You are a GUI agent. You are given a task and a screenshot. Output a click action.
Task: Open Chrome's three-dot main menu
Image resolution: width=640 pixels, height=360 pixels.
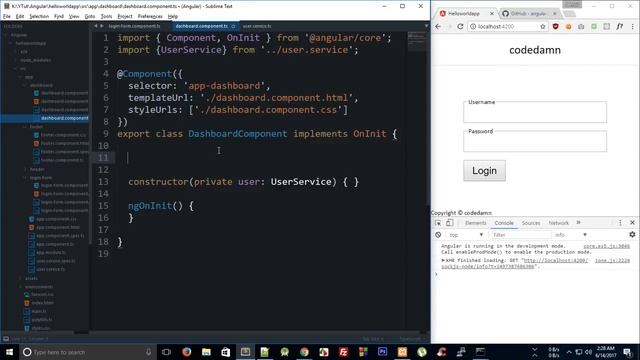tap(632, 27)
